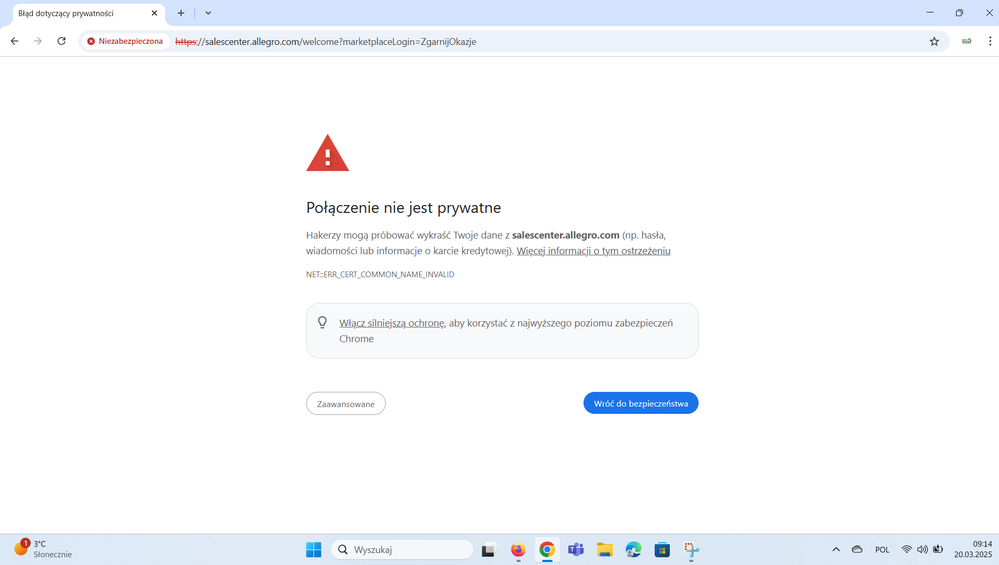
Task: Switch to Chrome on the taskbar
Action: [547, 550]
